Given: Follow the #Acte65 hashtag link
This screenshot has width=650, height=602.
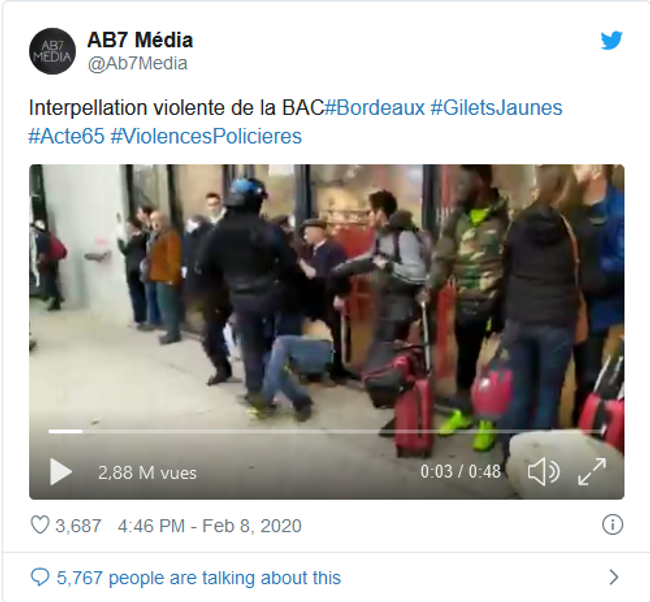Looking at the screenshot, I should click(x=66, y=136).
